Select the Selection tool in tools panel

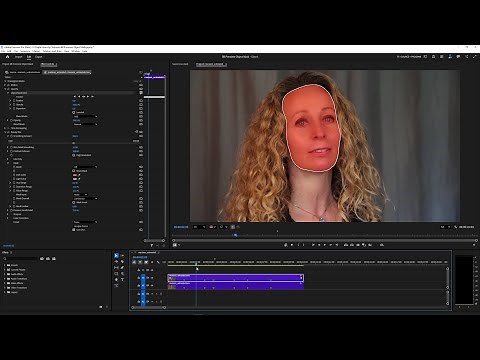(116, 256)
